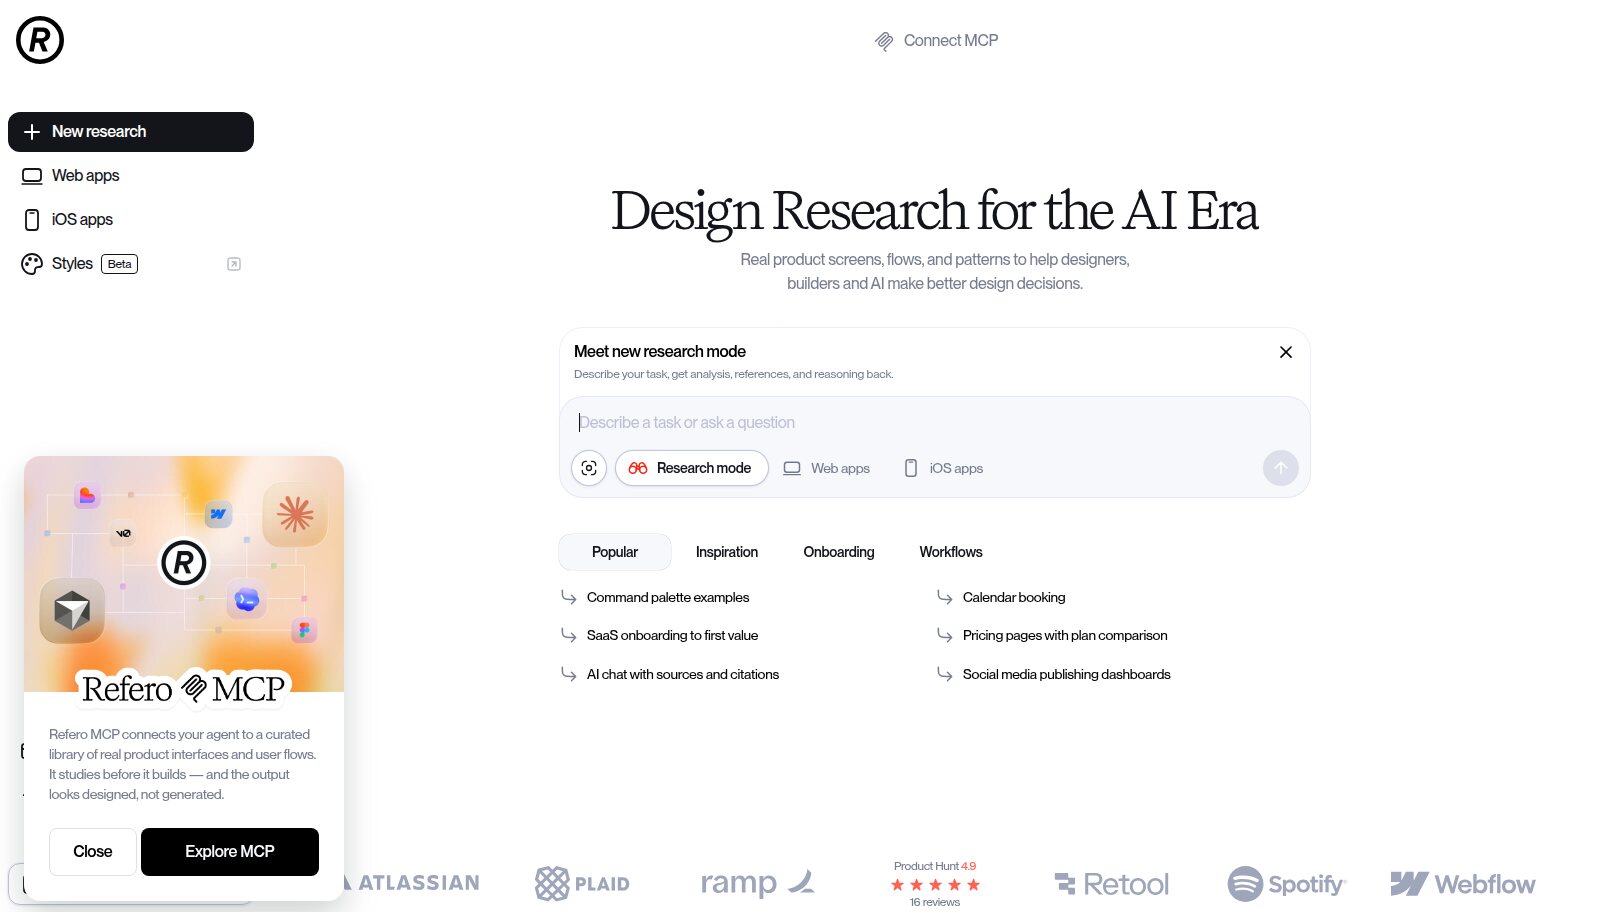Choose Pricing pages with plan comparison
The width and height of the screenshot is (1600, 912).
[x=1065, y=635]
